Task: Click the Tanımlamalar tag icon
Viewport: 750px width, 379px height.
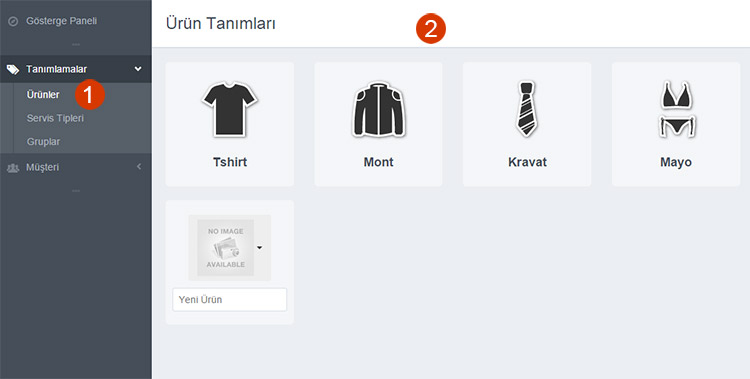Action: tap(13, 69)
